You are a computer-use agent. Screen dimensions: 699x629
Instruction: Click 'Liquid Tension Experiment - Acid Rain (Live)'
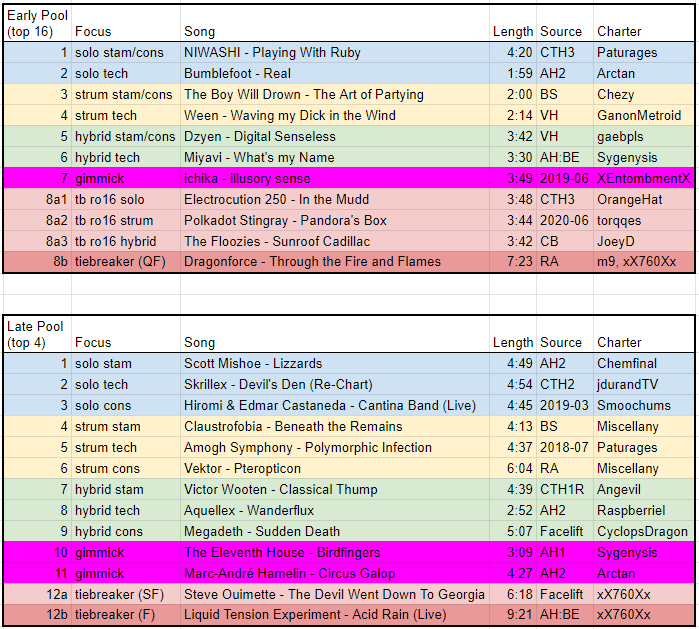[x=335, y=615]
